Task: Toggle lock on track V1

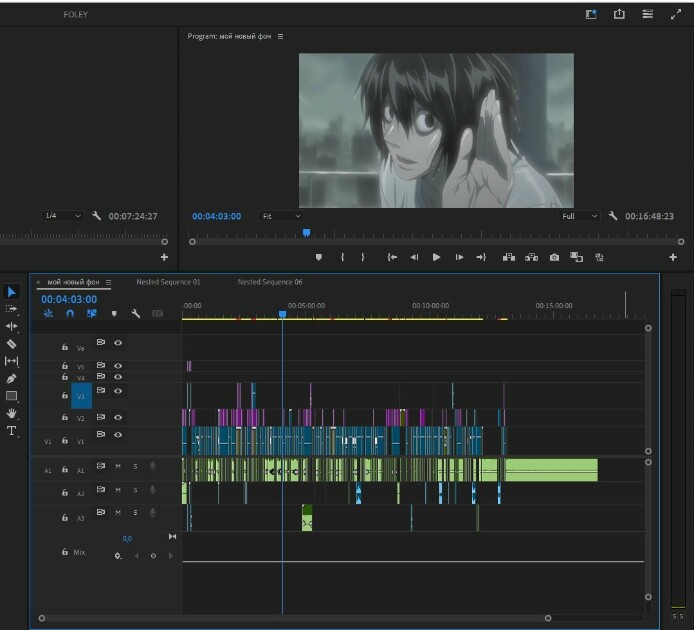Action: [x=65, y=441]
